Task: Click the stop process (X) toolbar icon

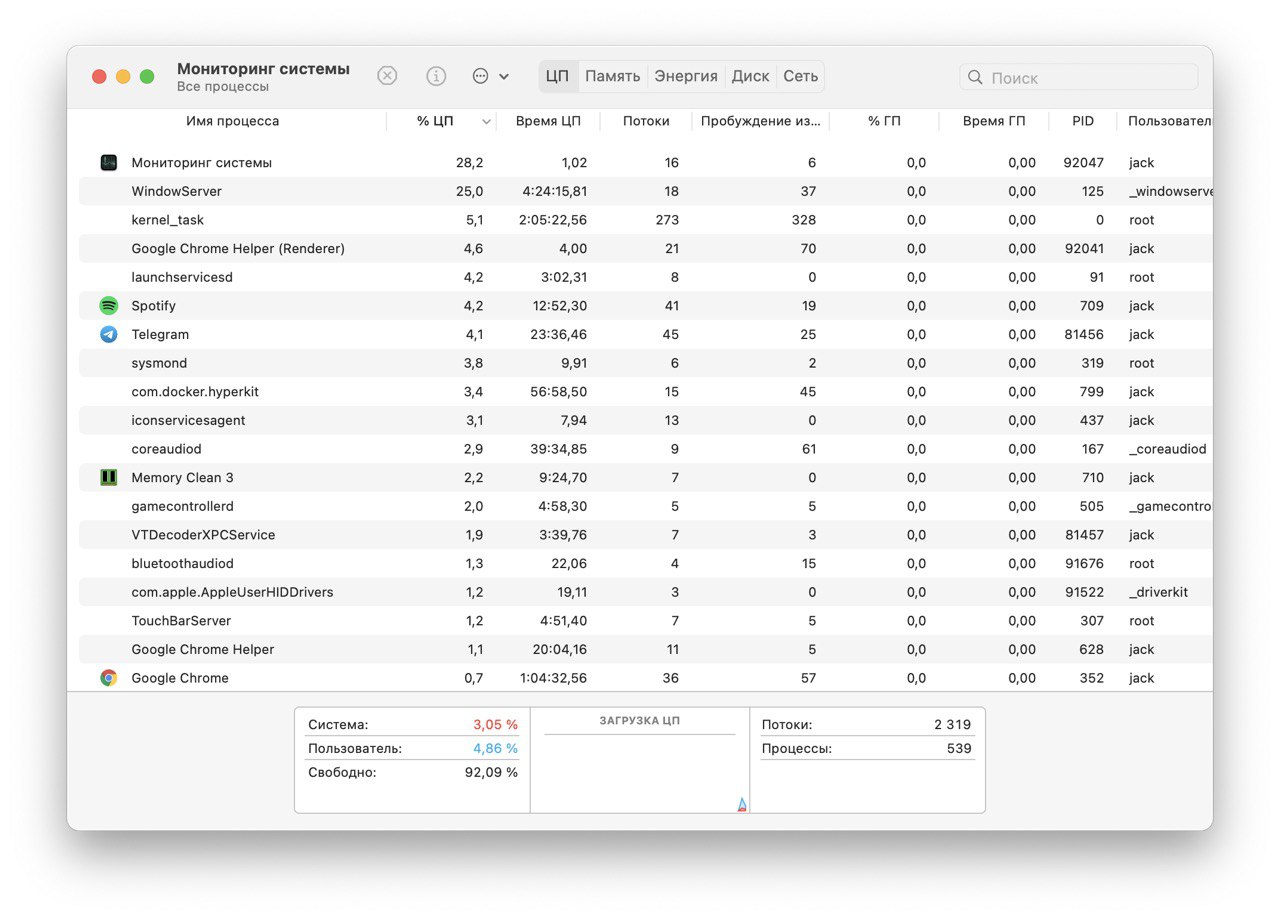Action: [387, 76]
